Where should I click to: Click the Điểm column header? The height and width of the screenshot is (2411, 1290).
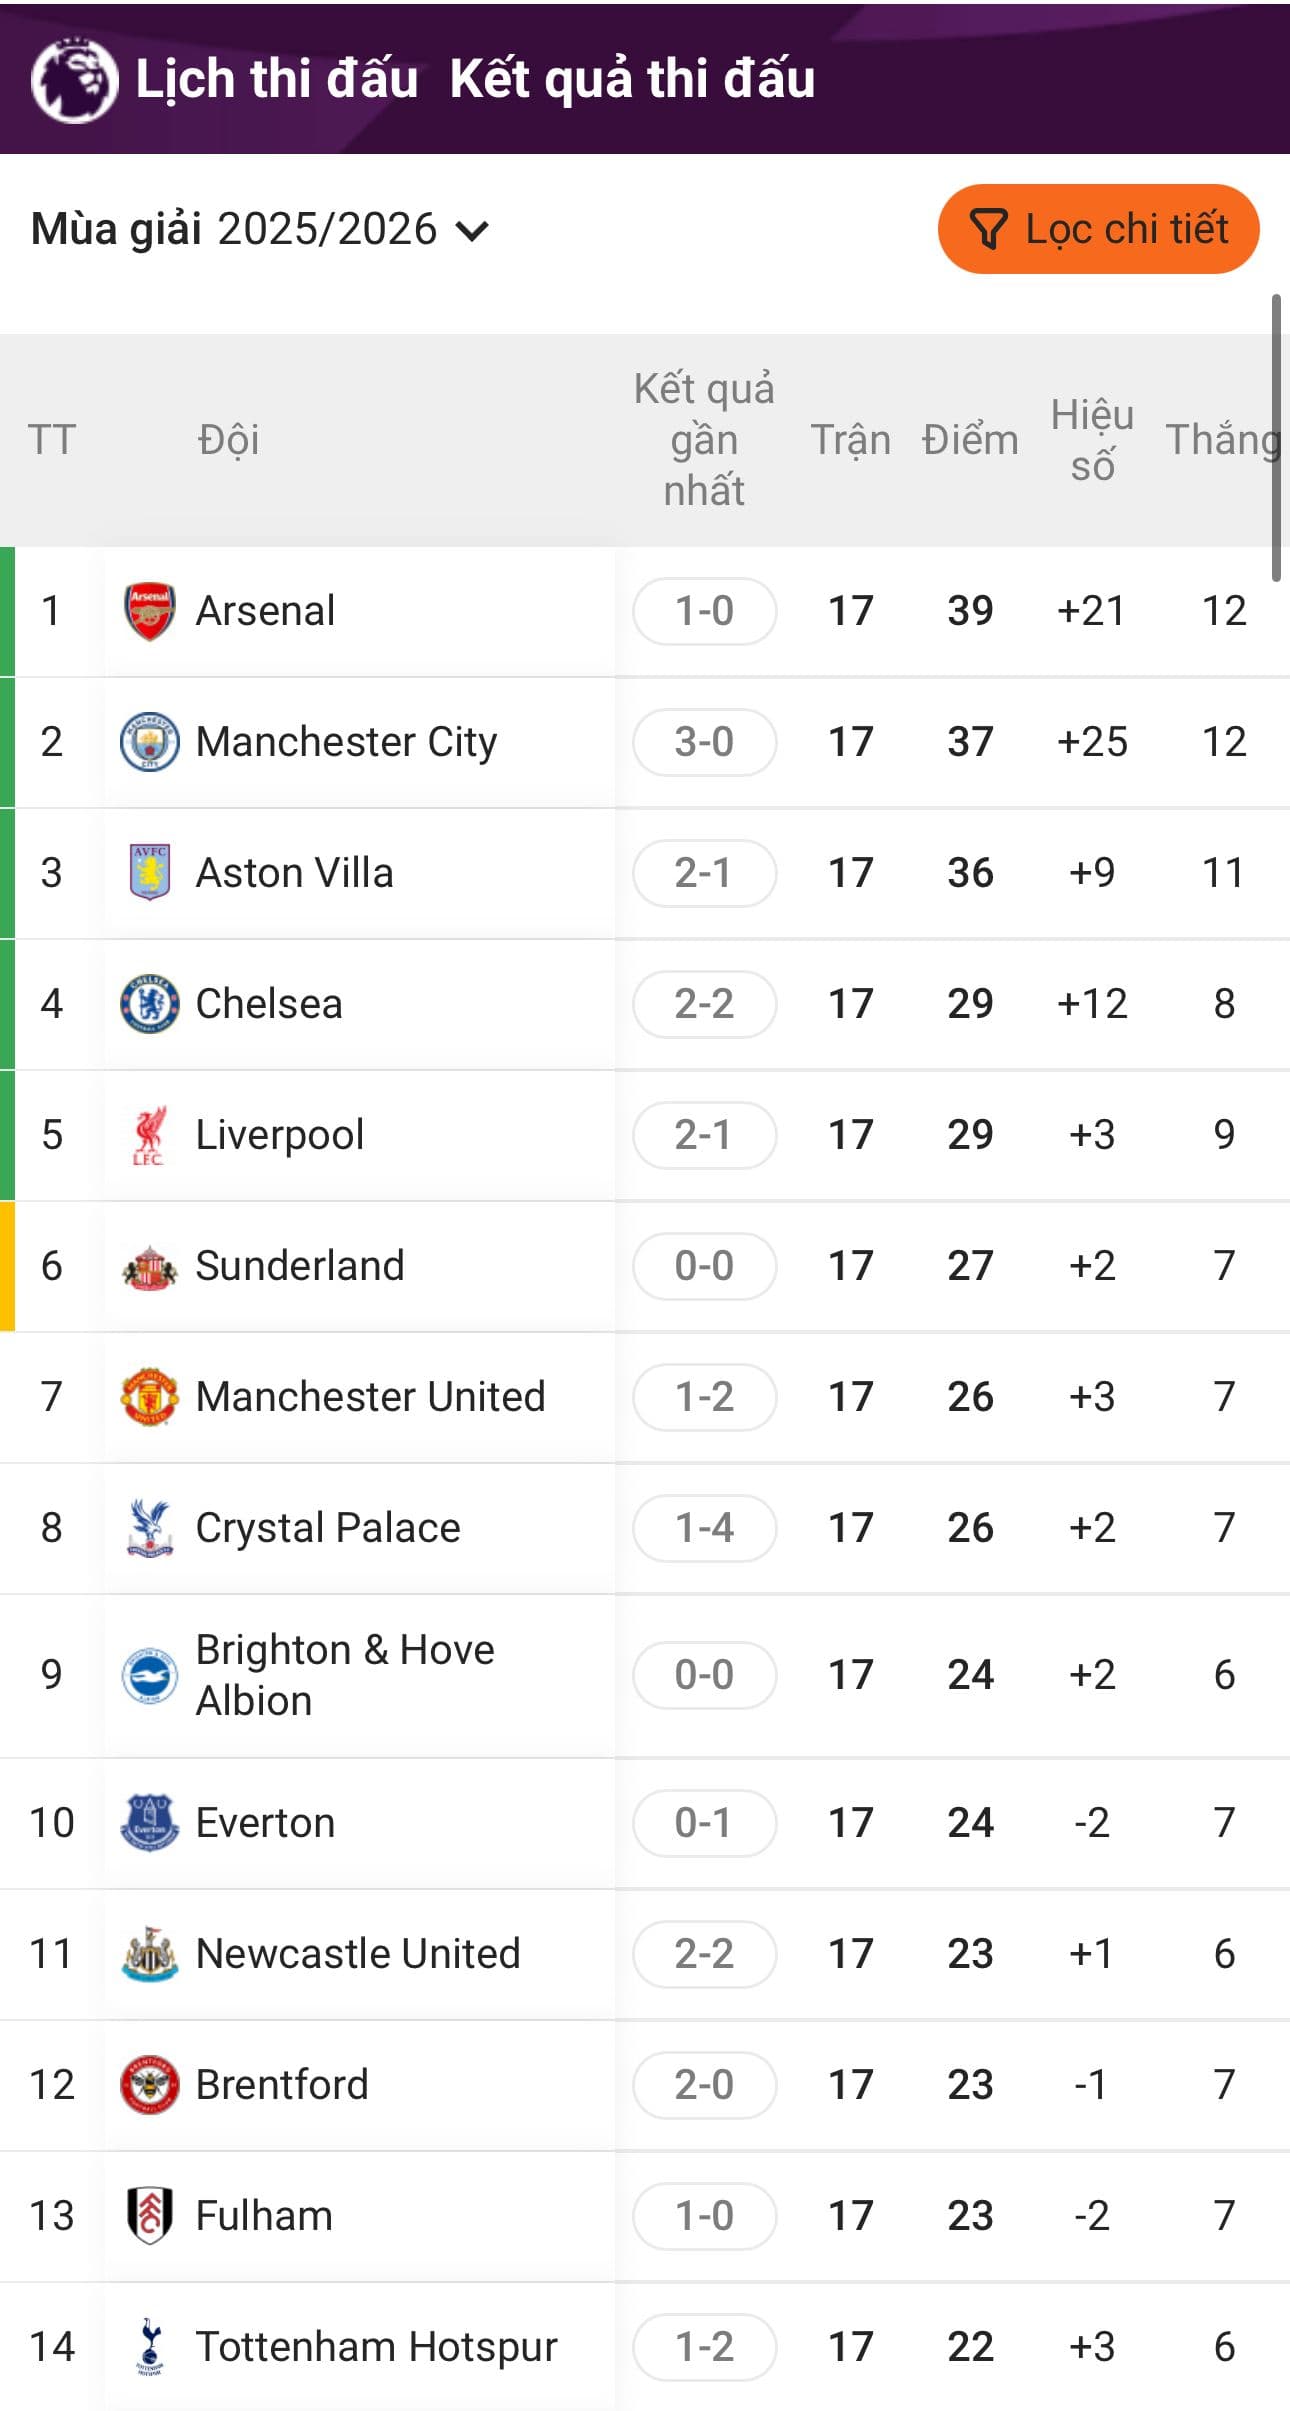(x=970, y=440)
